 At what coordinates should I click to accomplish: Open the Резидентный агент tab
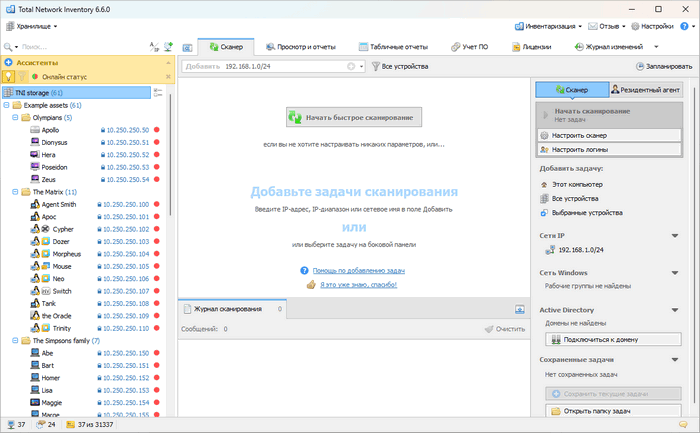point(645,90)
